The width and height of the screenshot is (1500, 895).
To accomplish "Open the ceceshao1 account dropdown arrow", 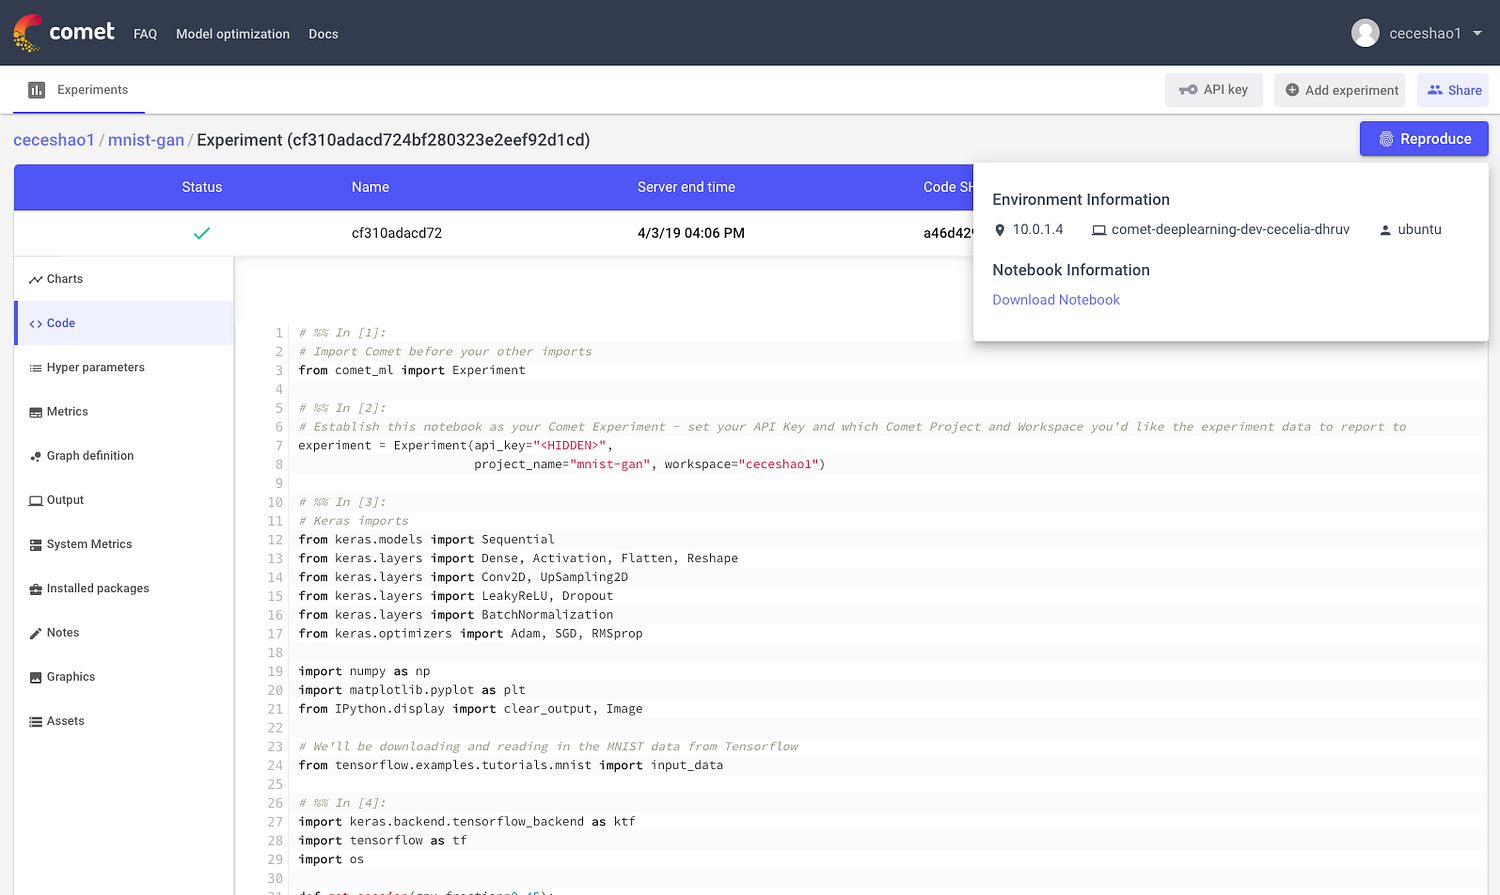I will click(1477, 33).
